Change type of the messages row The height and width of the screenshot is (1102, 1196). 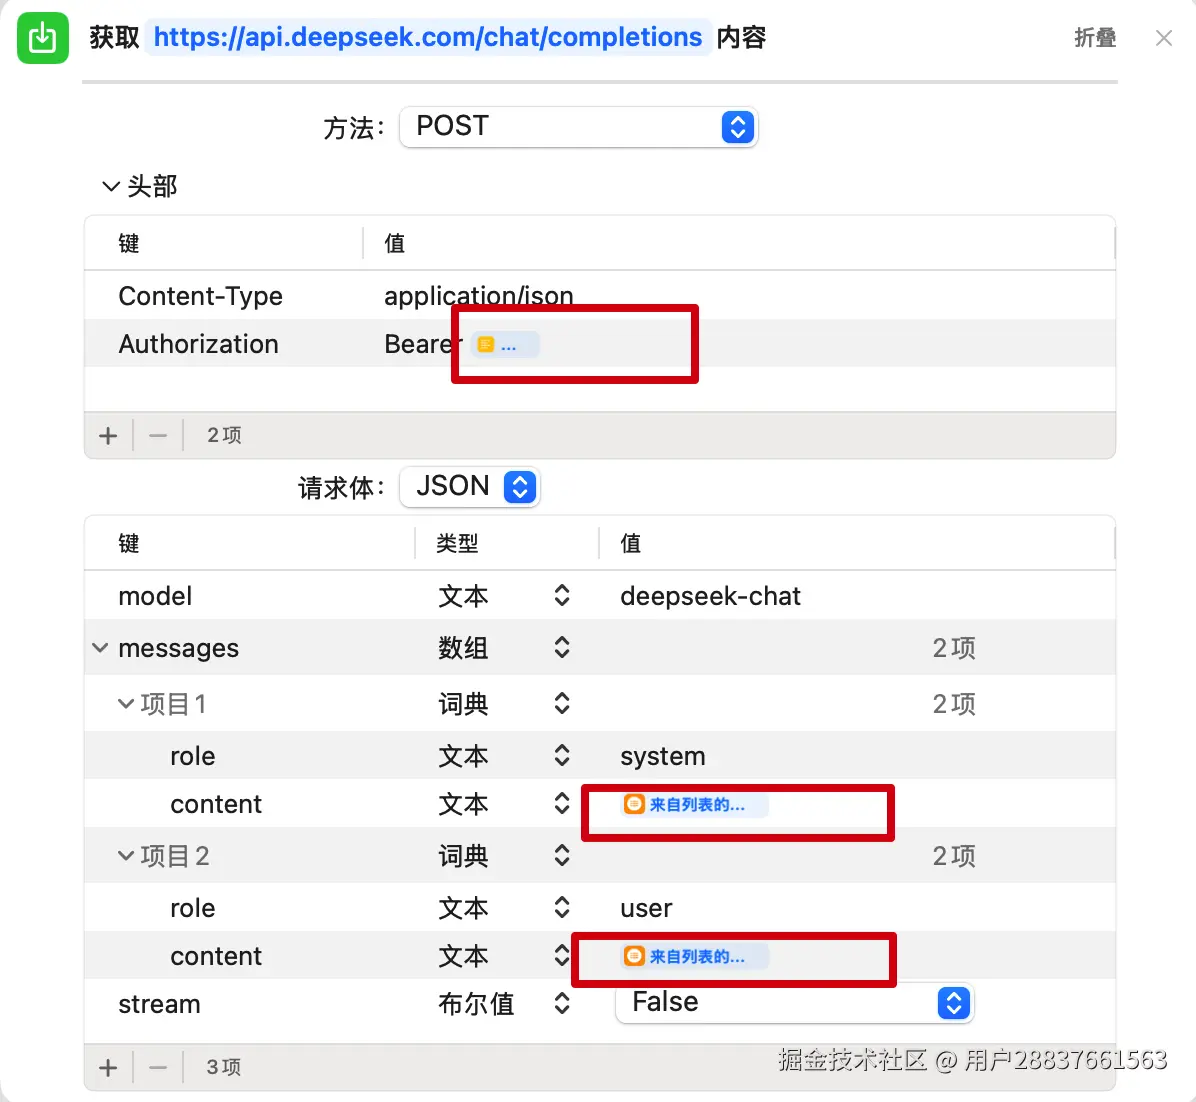point(562,647)
